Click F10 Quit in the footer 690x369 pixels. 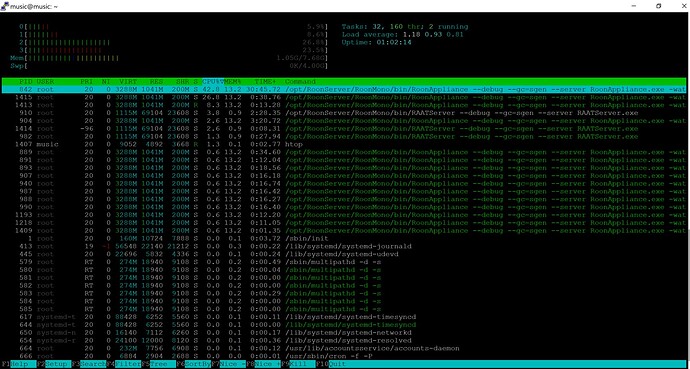(x=333, y=364)
